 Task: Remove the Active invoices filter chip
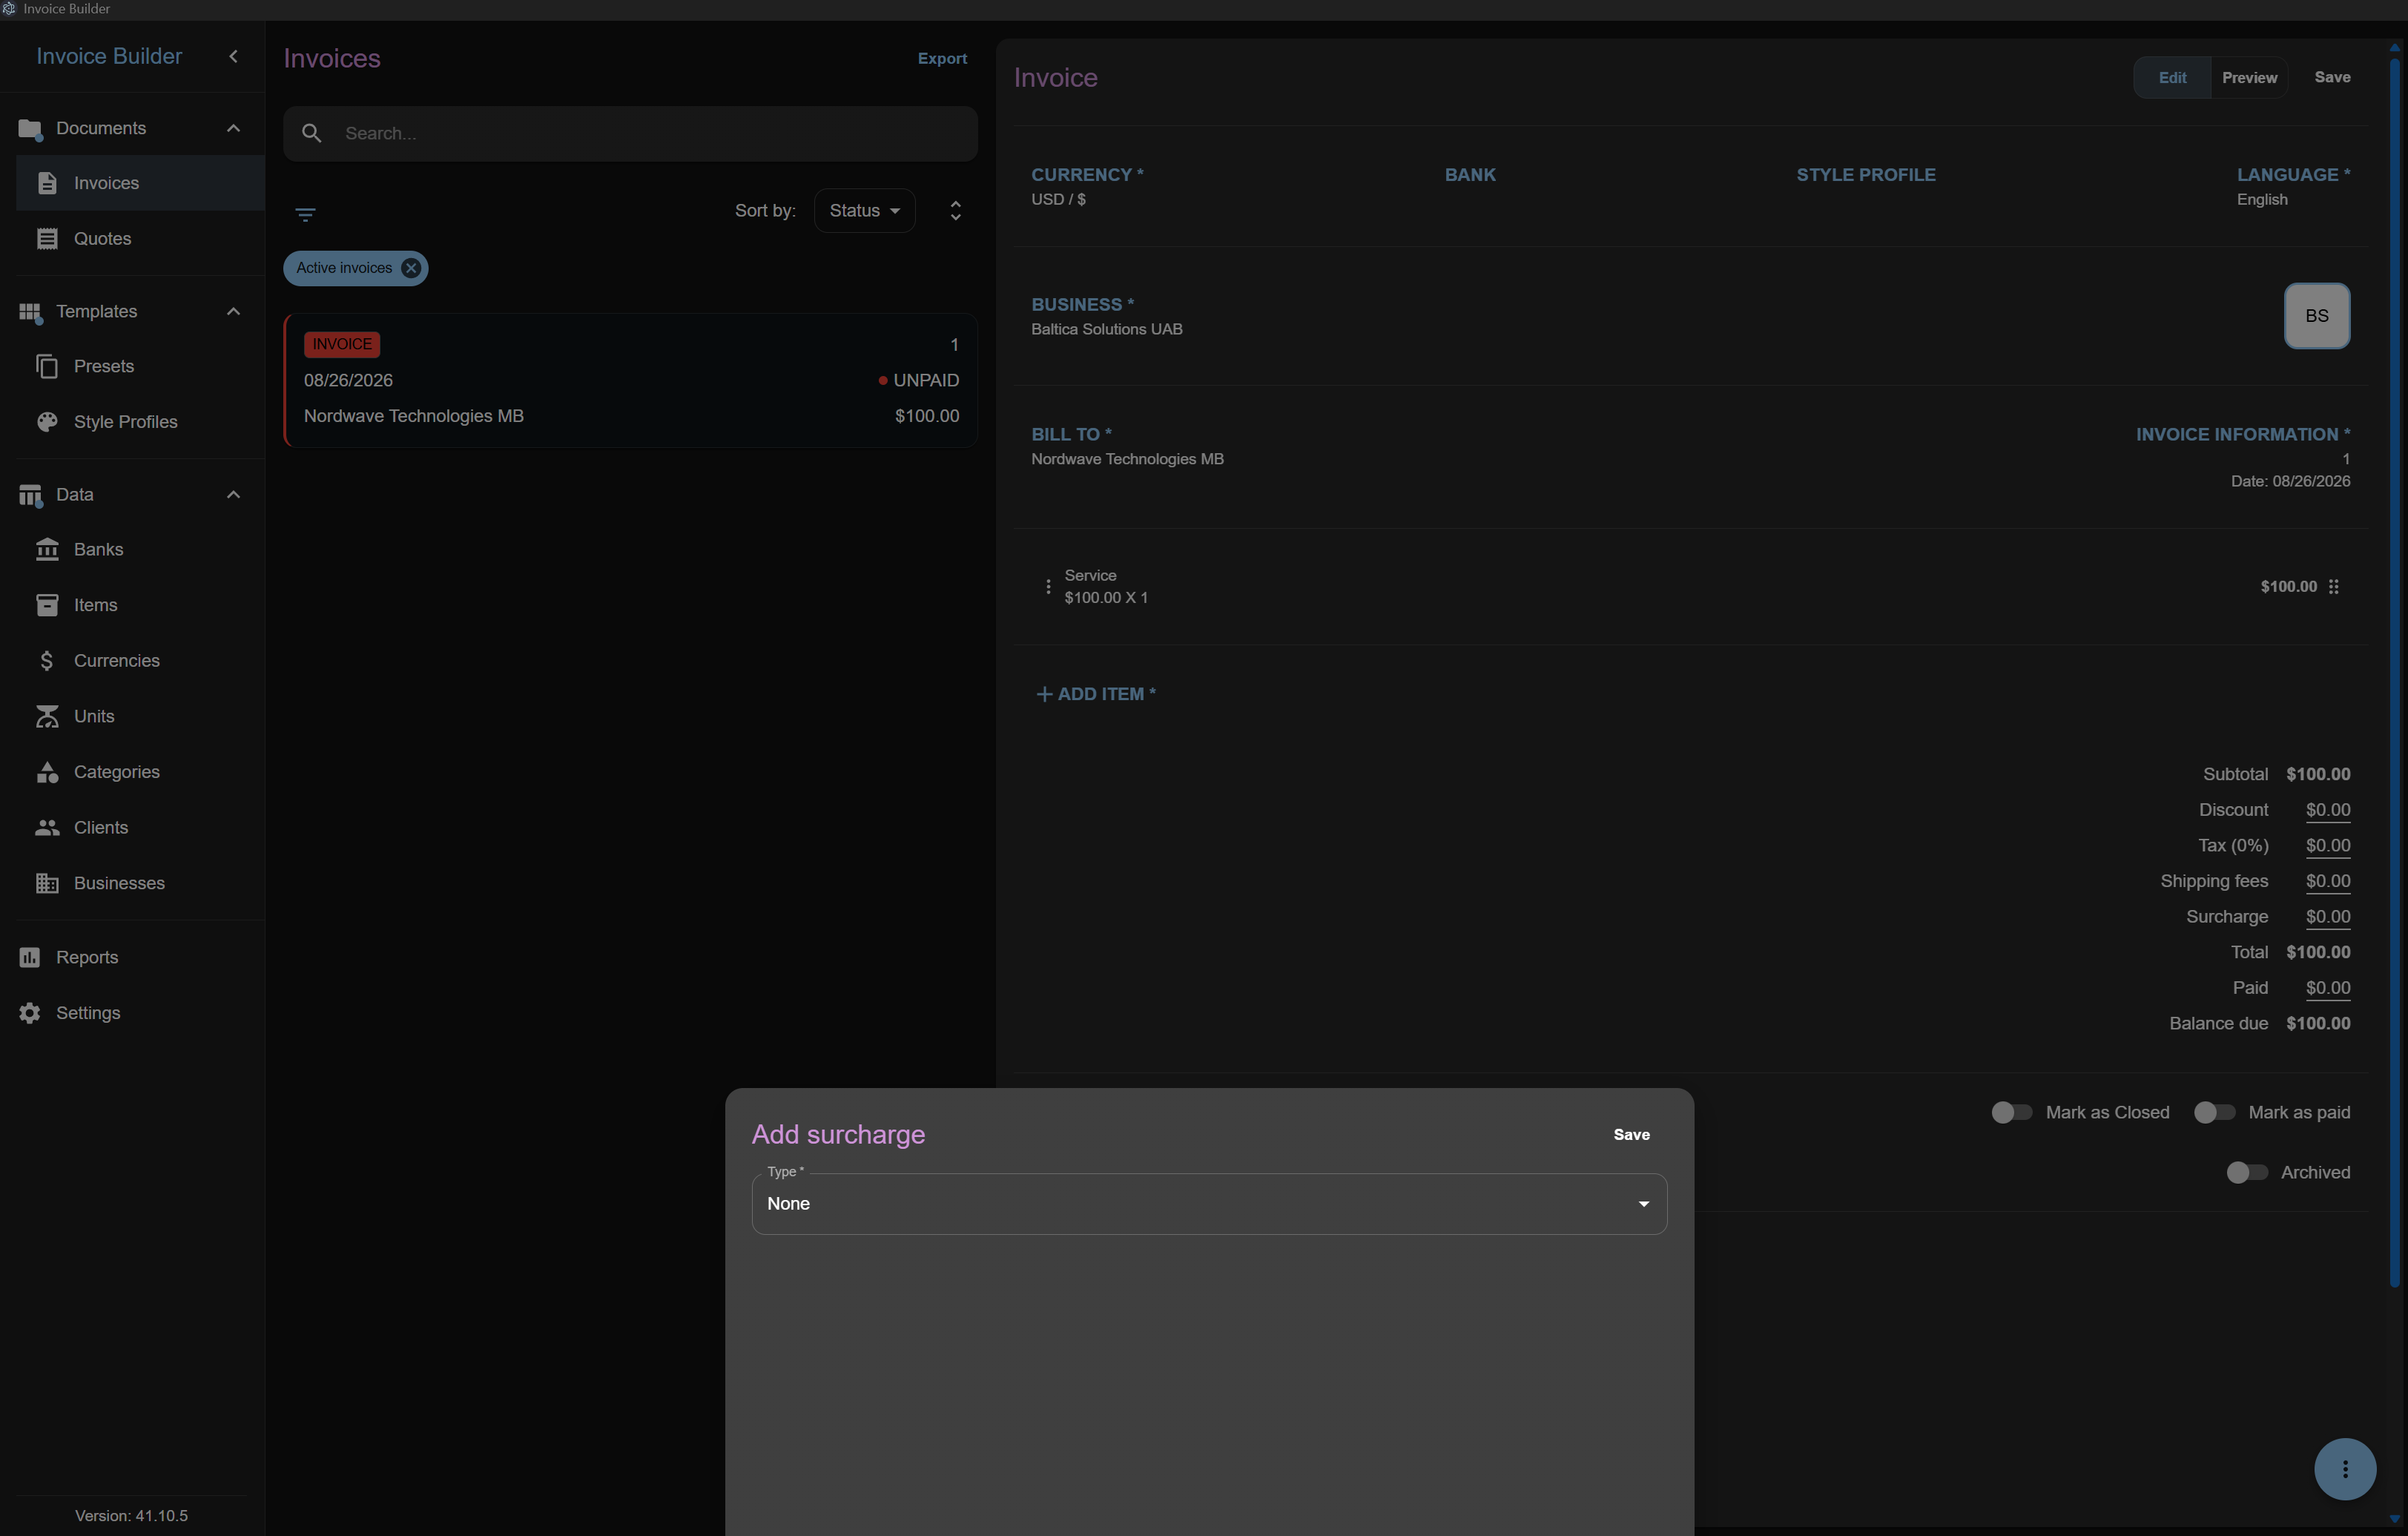tap(410, 268)
